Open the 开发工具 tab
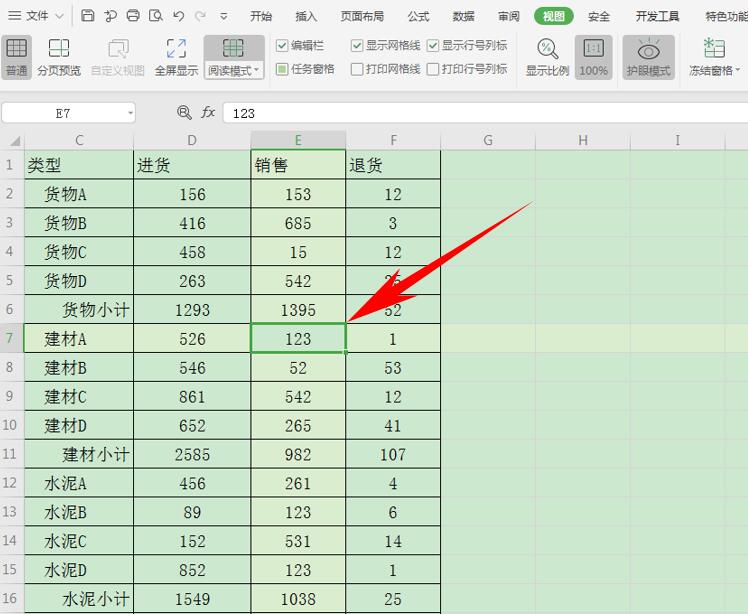The image size is (748, 614). [657, 17]
